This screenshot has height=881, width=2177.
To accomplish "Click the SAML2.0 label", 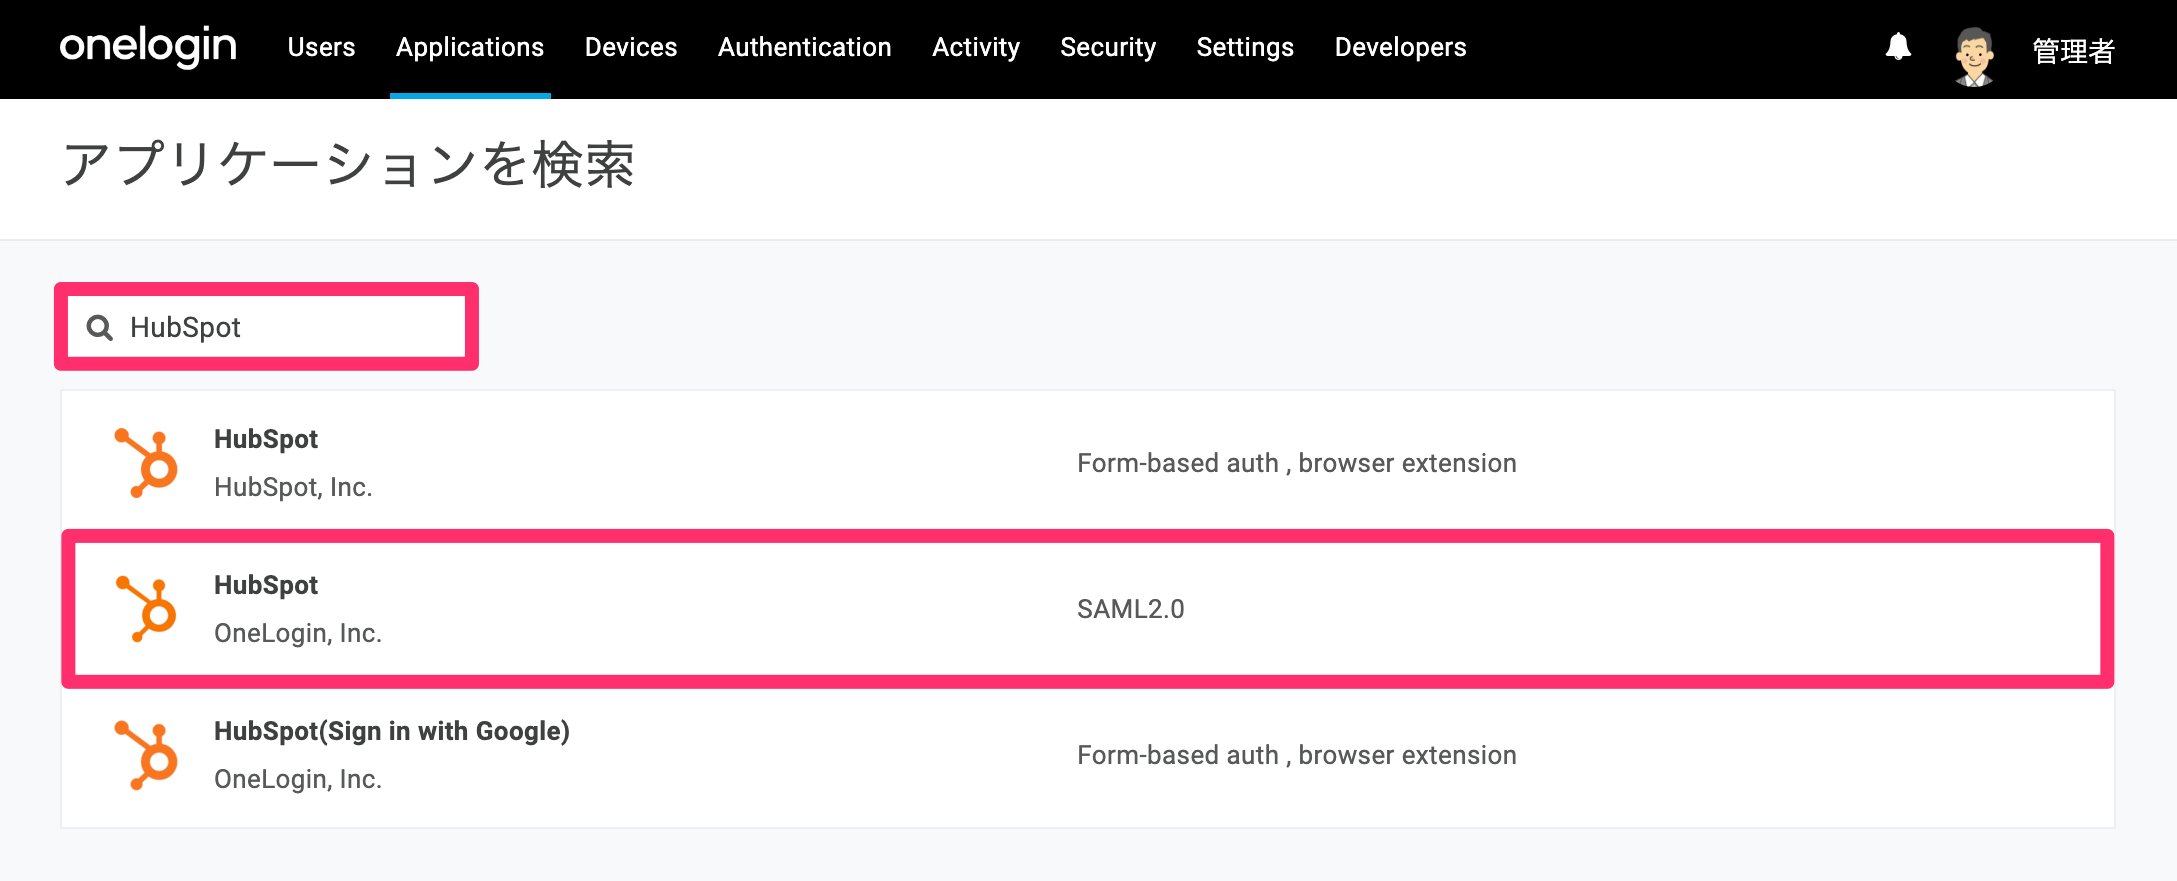I will pyautogui.click(x=1130, y=609).
